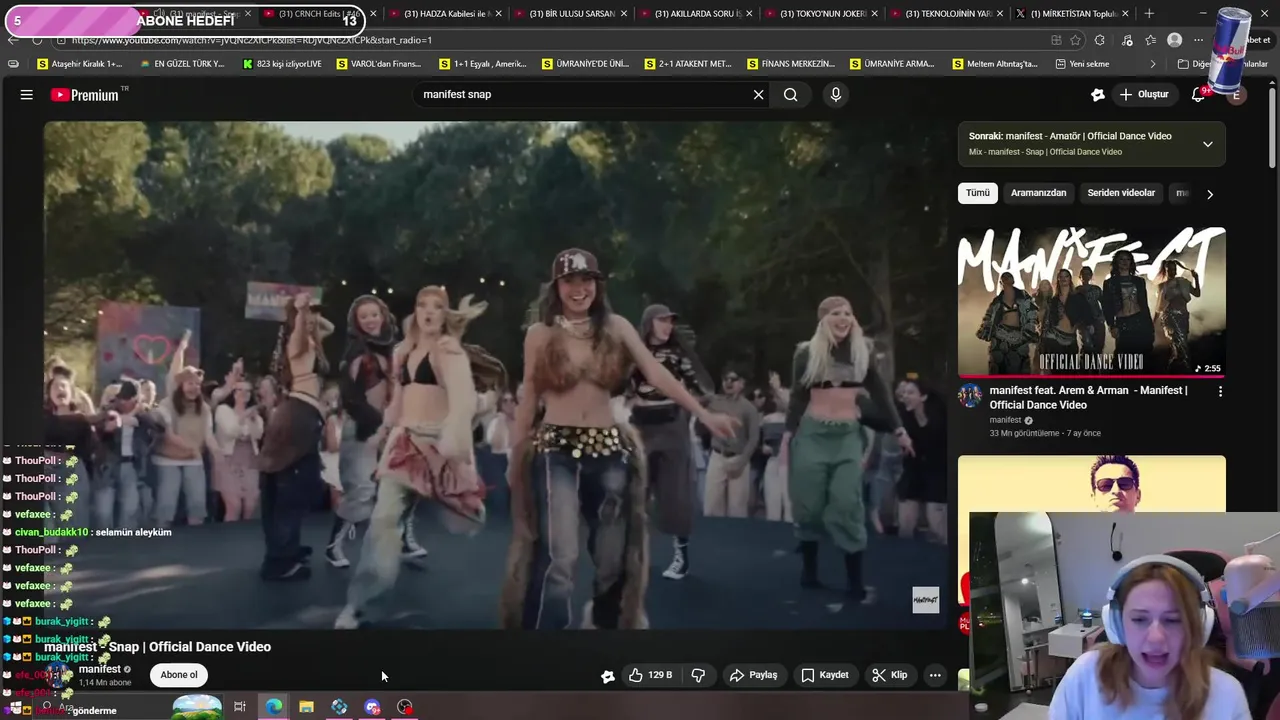Select the Seriden videolar filter chip
Screen dimensions: 1280x720
(x=1121, y=193)
